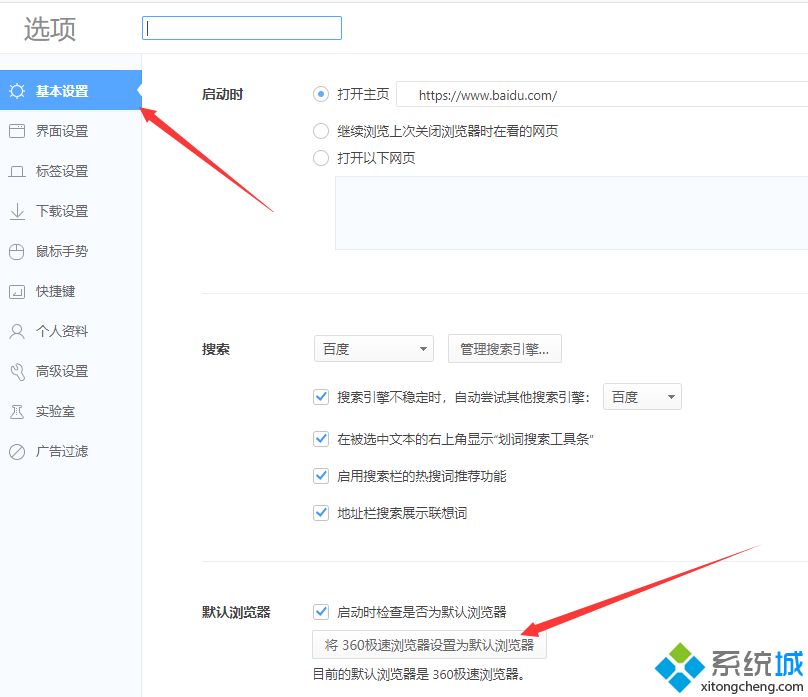
Task: Uncheck 启动时检查是否为默认浏览器
Action: click(321, 612)
